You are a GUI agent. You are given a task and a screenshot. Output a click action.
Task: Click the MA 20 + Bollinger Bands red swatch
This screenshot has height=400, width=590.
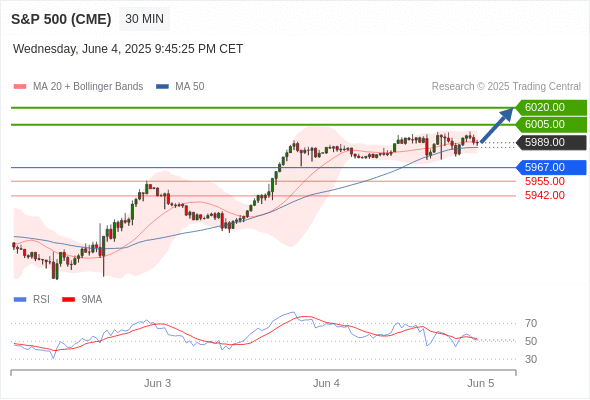pos(20,87)
